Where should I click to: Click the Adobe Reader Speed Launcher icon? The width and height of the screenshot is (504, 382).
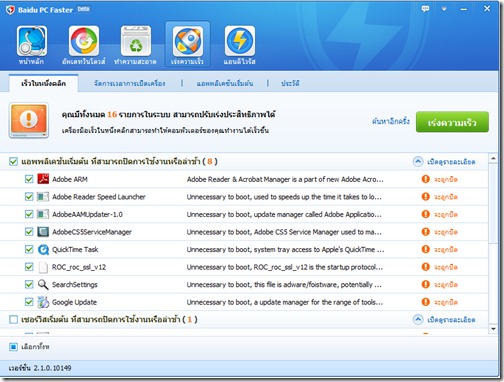pos(43,197)
